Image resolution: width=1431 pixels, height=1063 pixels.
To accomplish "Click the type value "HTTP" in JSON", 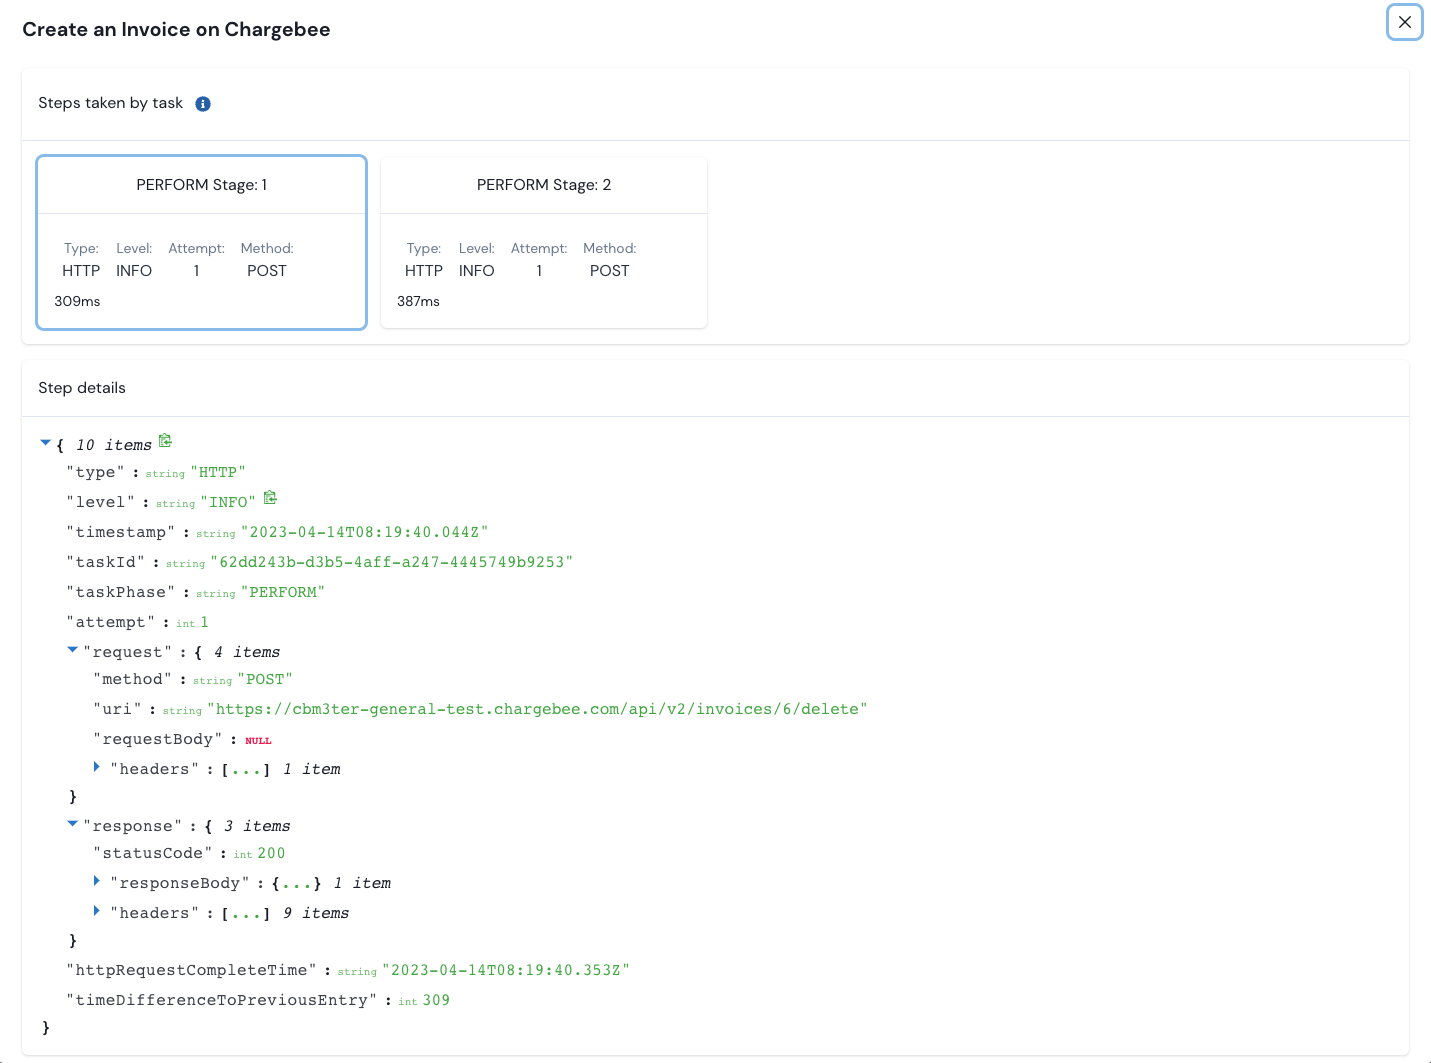I will click(218, 472).
